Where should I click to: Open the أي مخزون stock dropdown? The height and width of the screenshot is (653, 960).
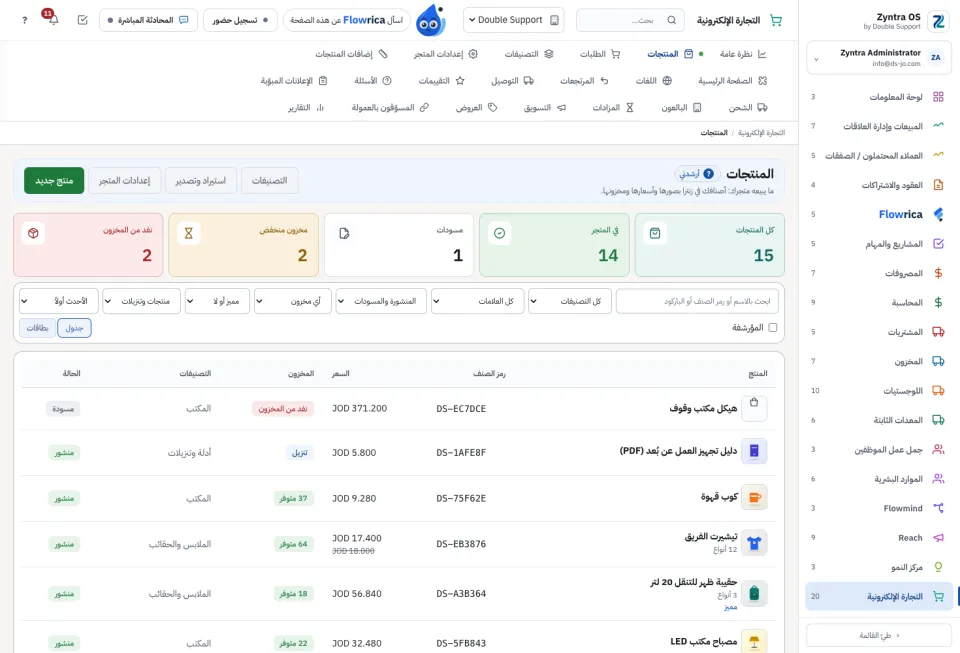coord(293,301)
